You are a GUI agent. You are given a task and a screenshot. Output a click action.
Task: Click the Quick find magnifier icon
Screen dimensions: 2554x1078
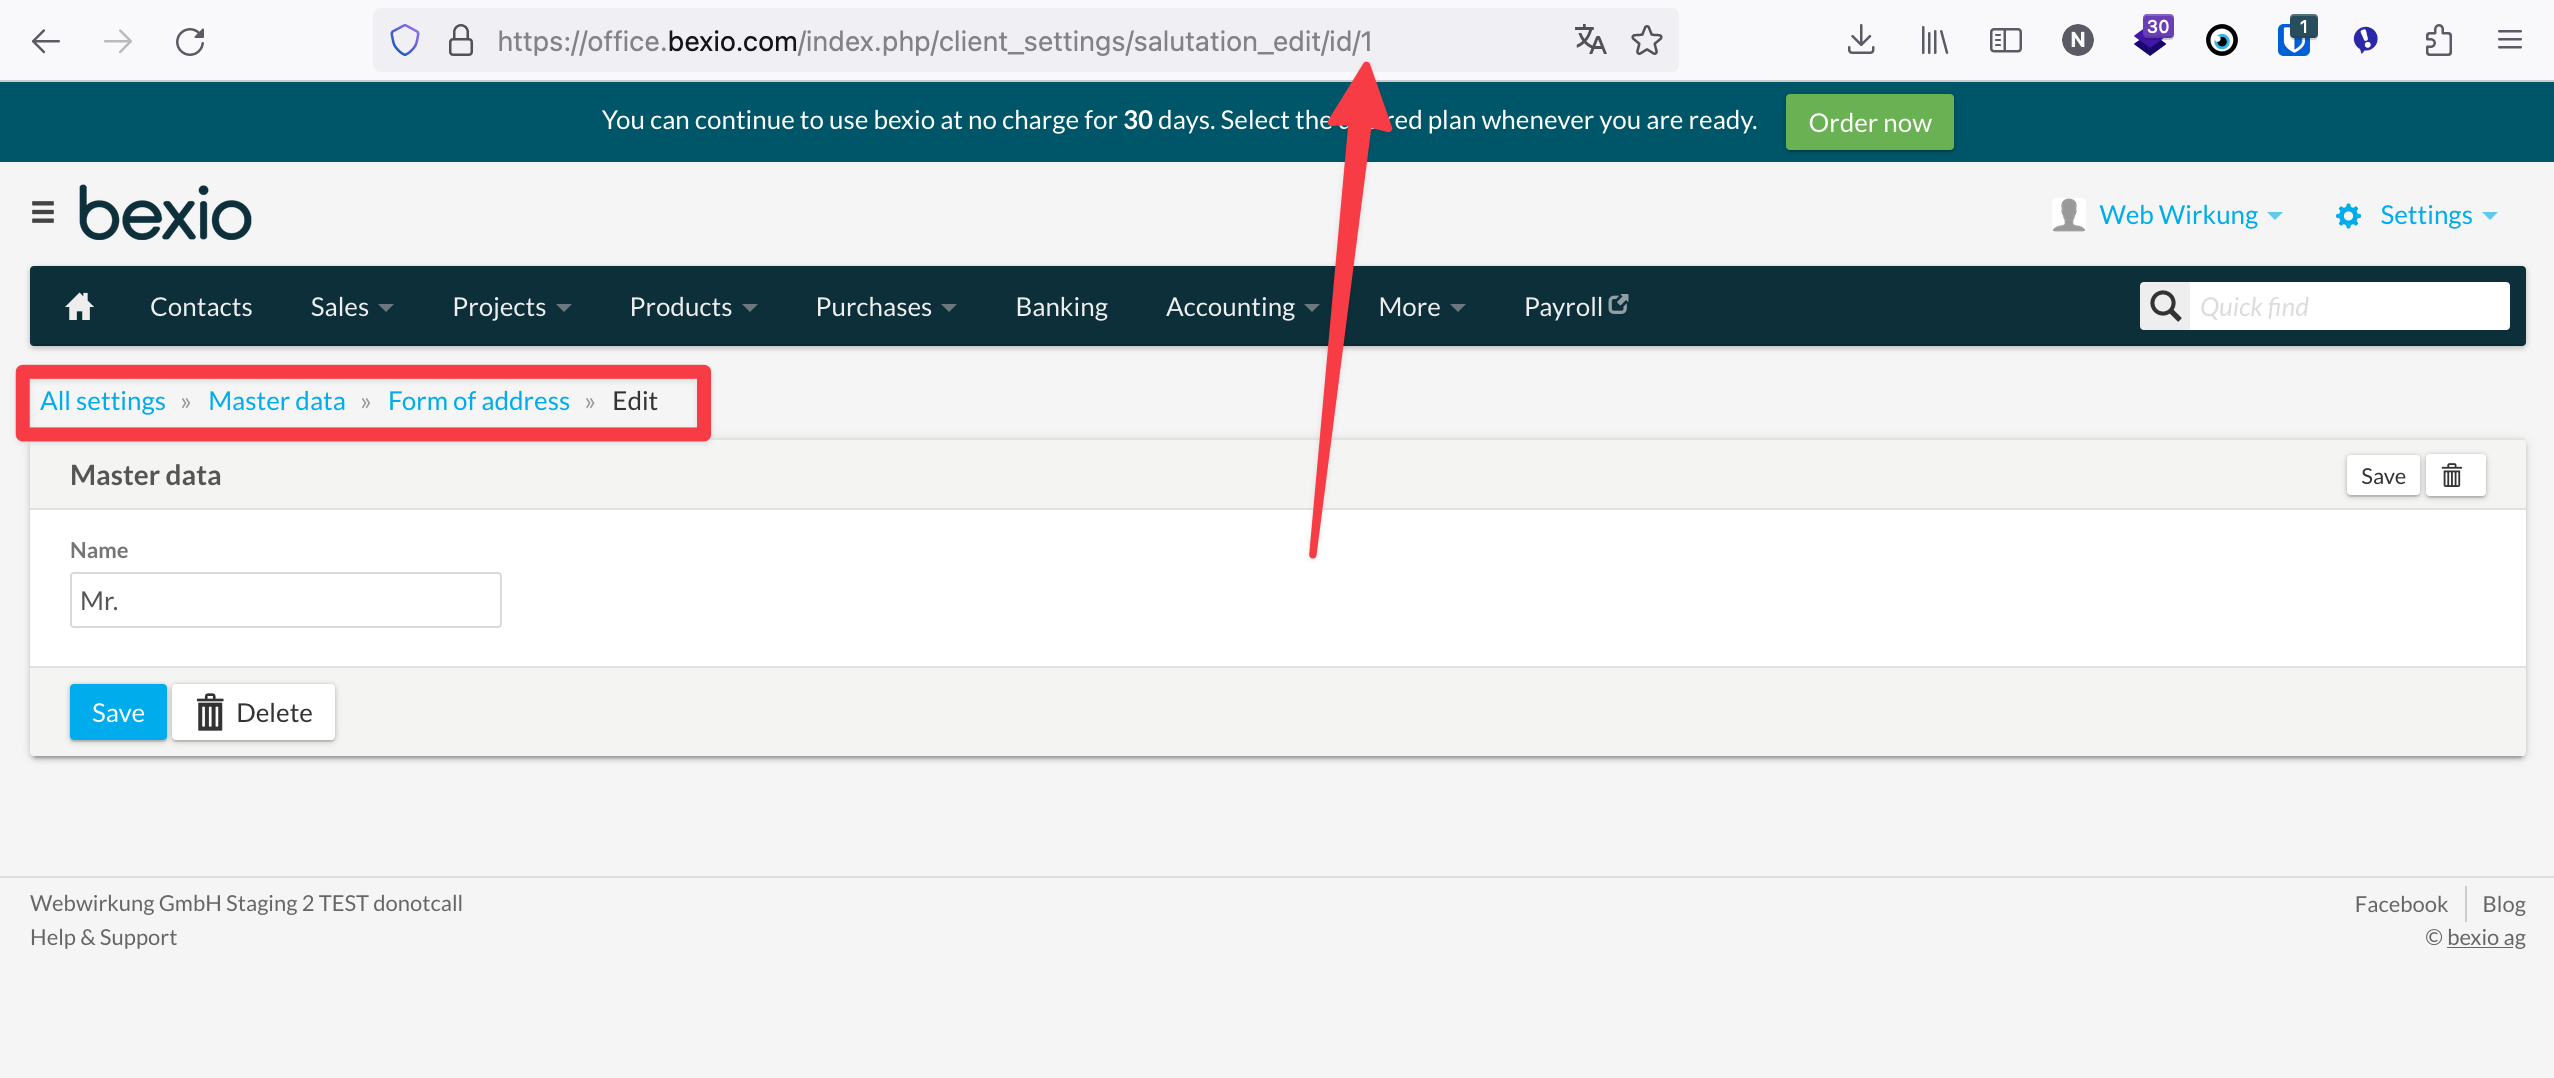pyautogui.click(x=2165, y=306)
